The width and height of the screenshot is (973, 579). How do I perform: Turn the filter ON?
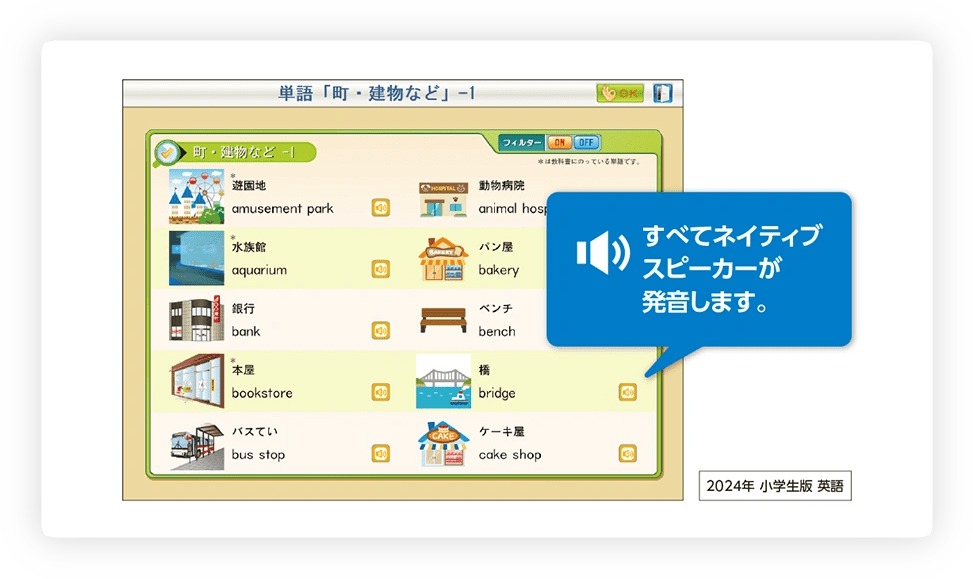[559, 143]
